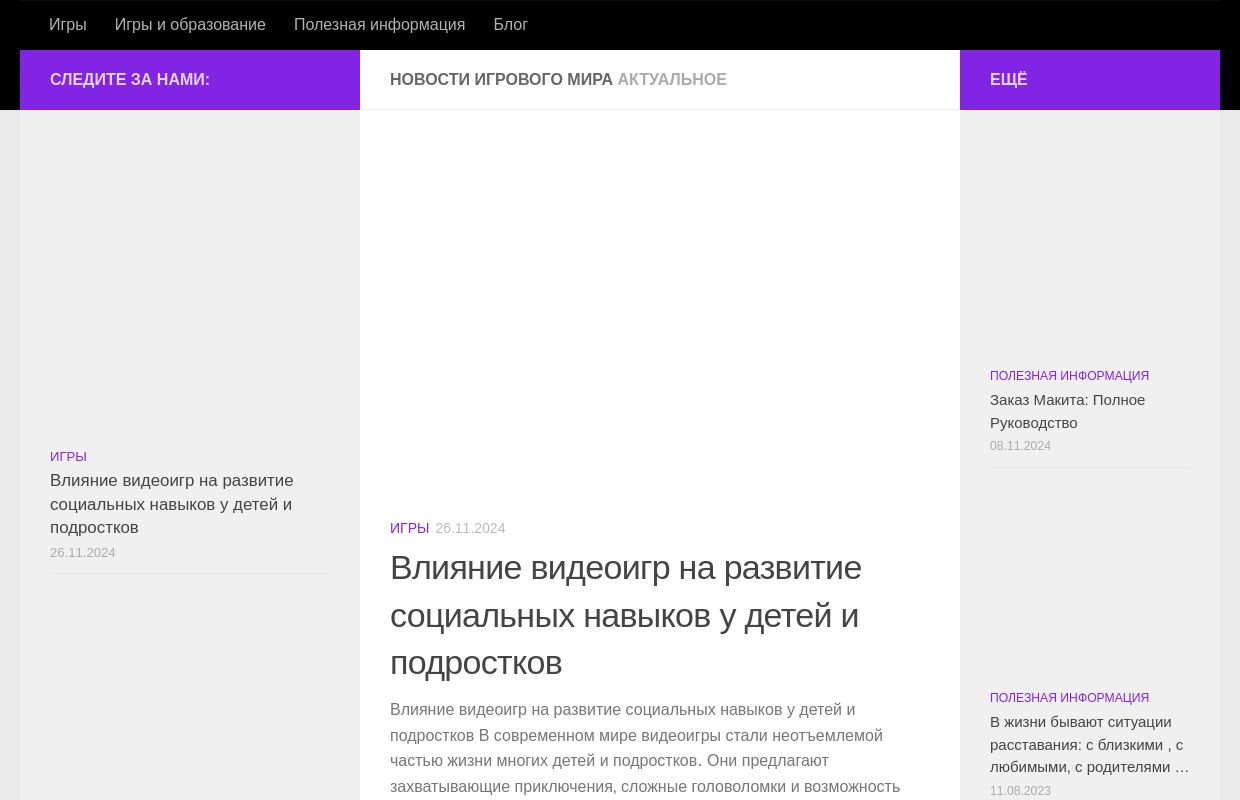Click the СЛЕДИТЕ ЗА НАМИ header
Viewport: 1240px width, 800px height.
pos(129,79)
